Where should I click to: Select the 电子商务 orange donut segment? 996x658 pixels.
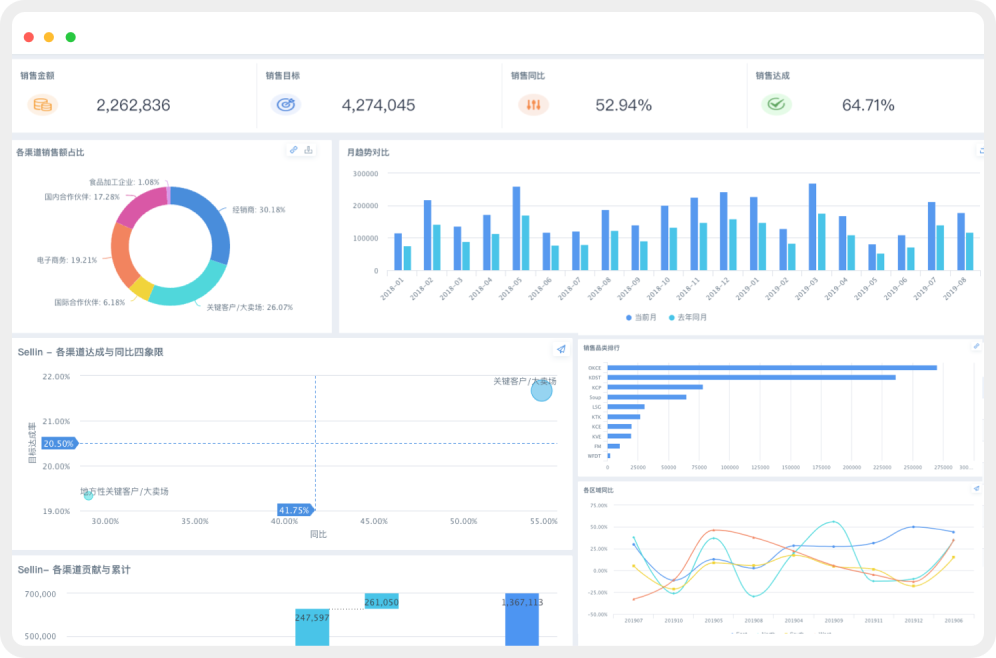click(123, 253)
